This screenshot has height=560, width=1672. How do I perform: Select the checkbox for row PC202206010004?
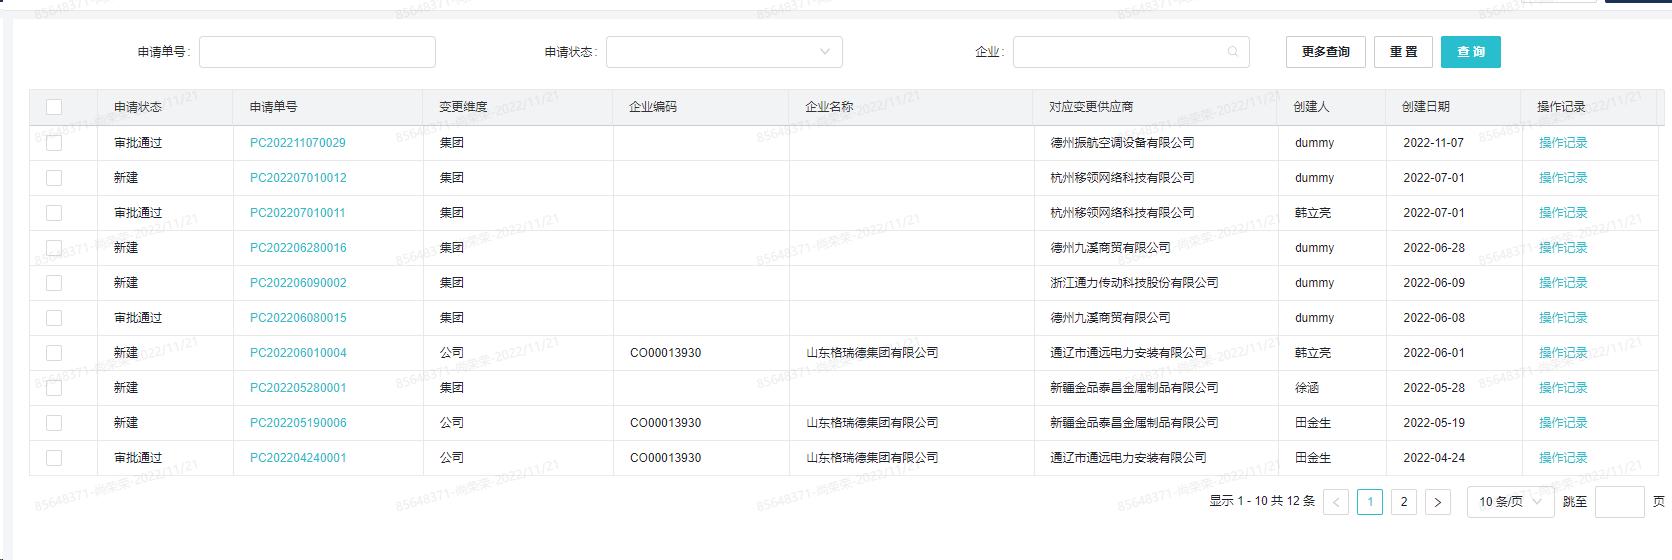54,353
